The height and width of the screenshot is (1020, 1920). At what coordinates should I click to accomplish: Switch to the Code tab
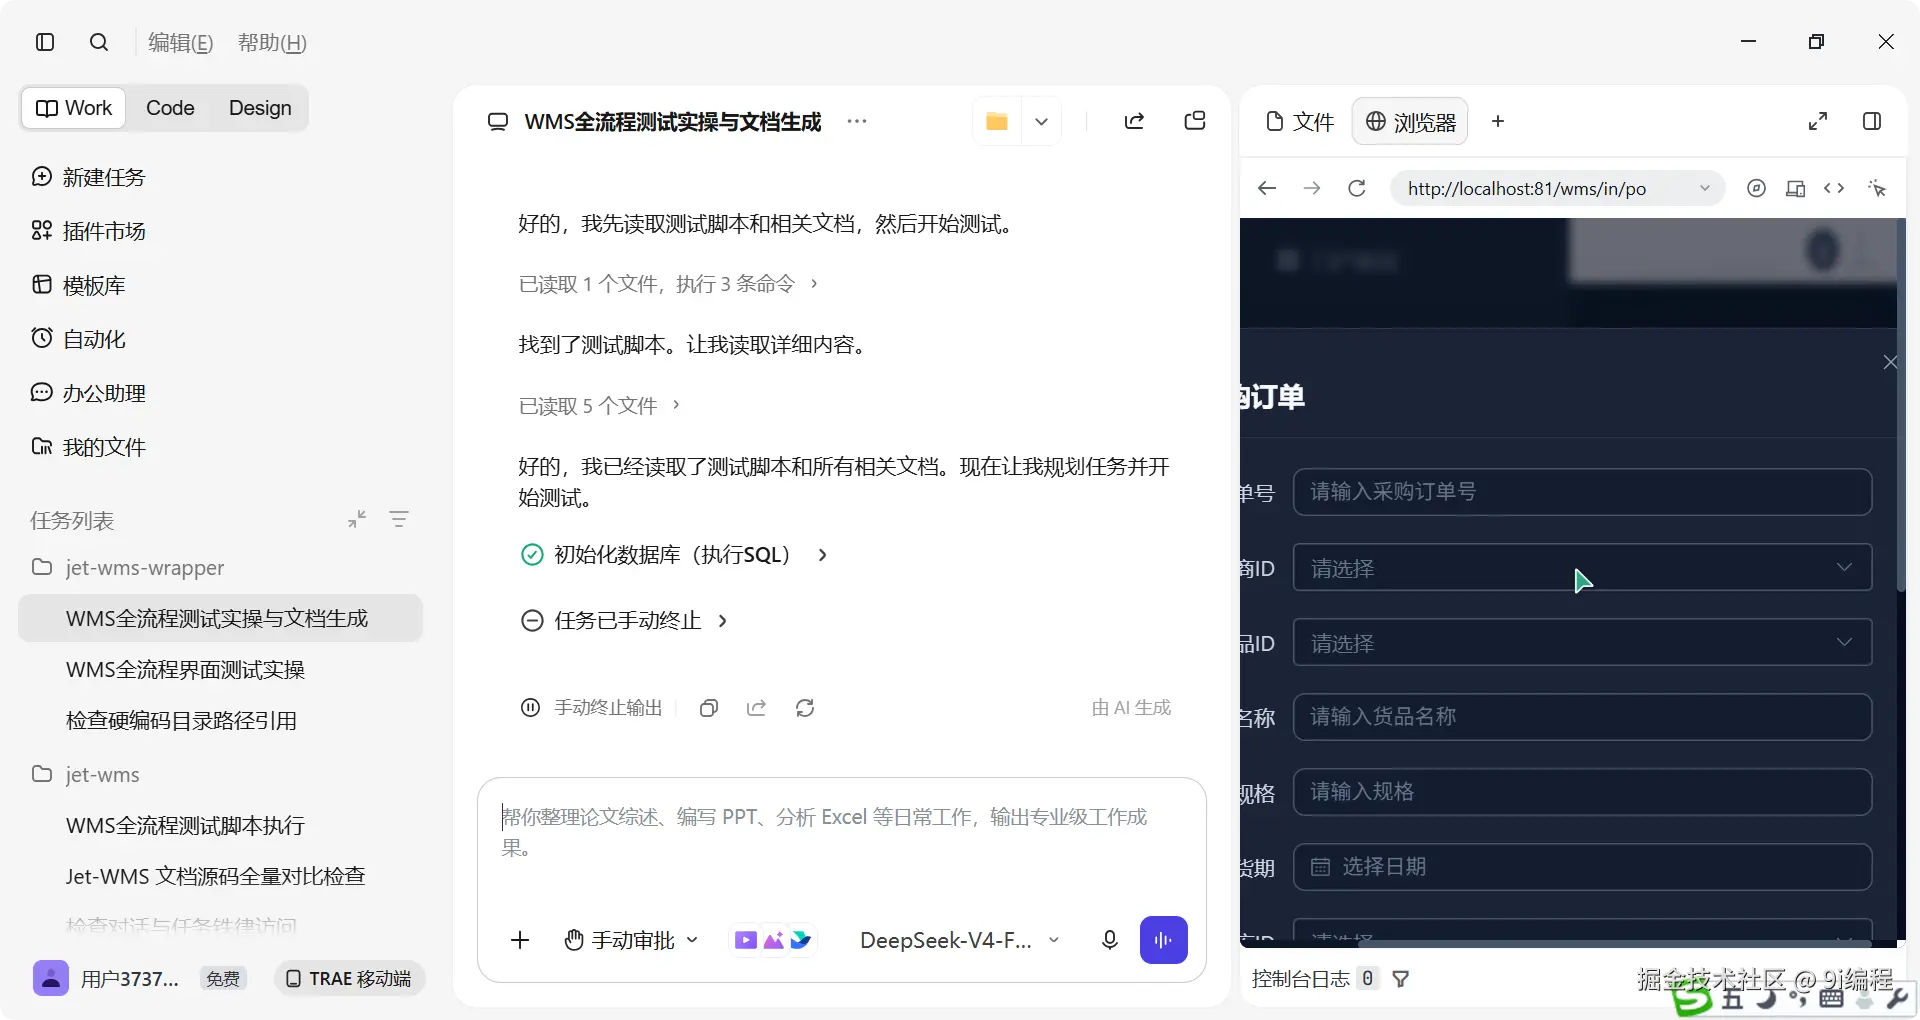[x=170, y=108]
